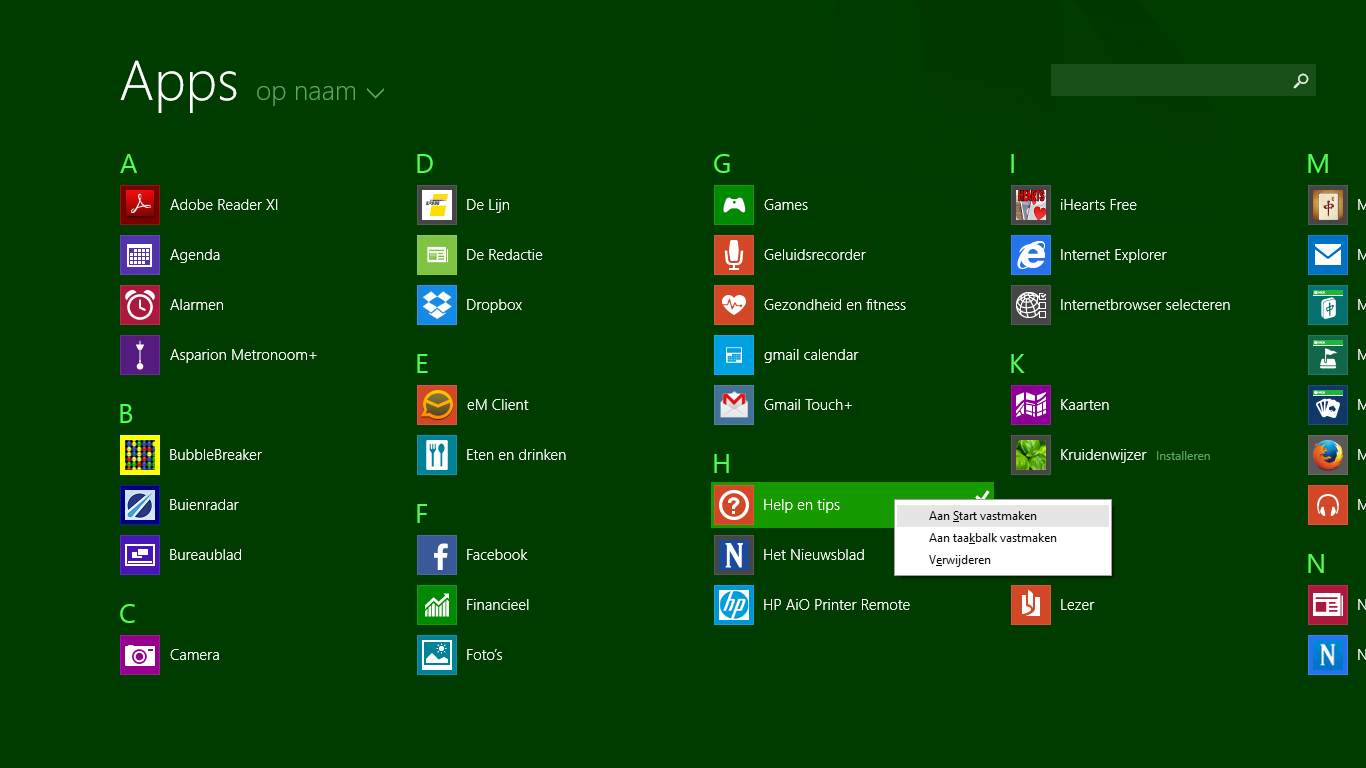
Task: Choose 'Verwijderen' in the context menu
Action: click(1003, 560)
